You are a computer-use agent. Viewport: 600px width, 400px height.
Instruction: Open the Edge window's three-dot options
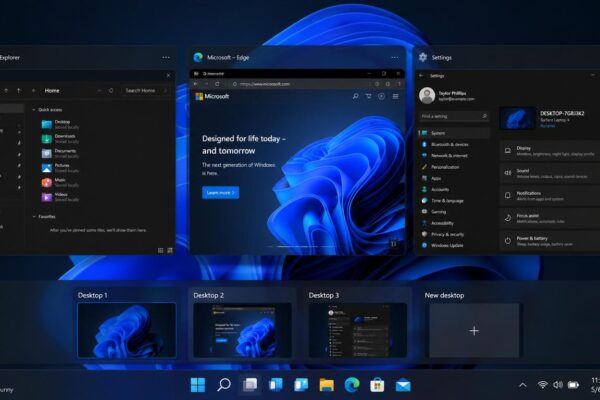pyautogui.click(x=395, y=57)
